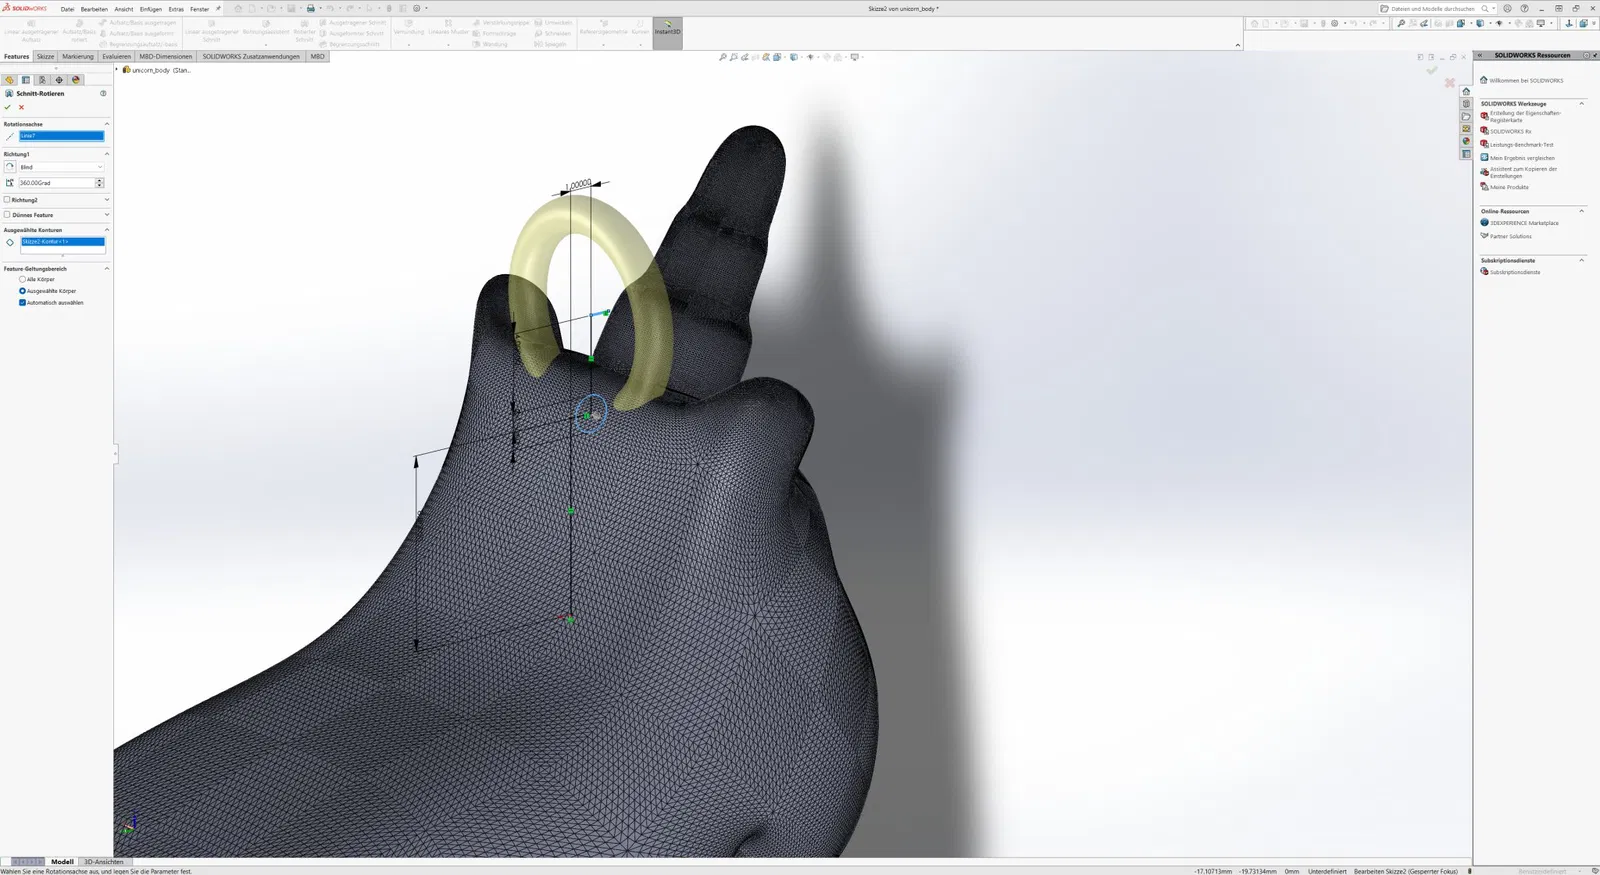Collapse the Rotationsachse section

coord(107,124)
